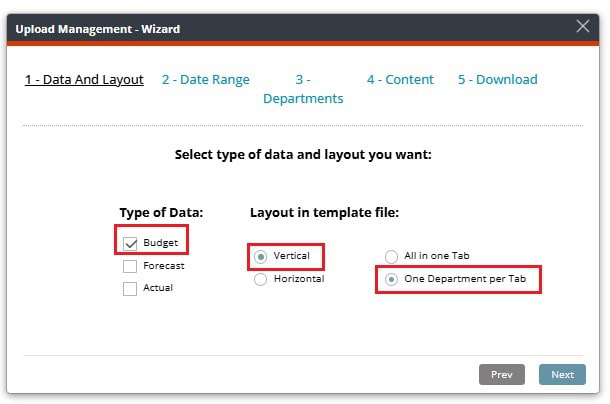Enable the Forecast checkbox
Screen dimensions: 610x404
(130, 266)
